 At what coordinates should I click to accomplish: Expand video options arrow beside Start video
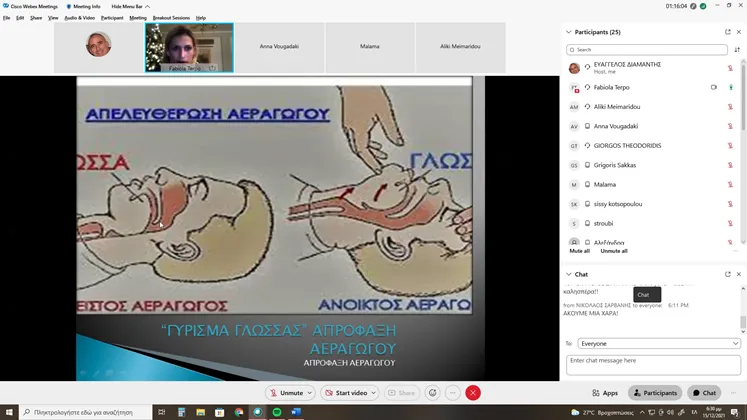[375, 393]
